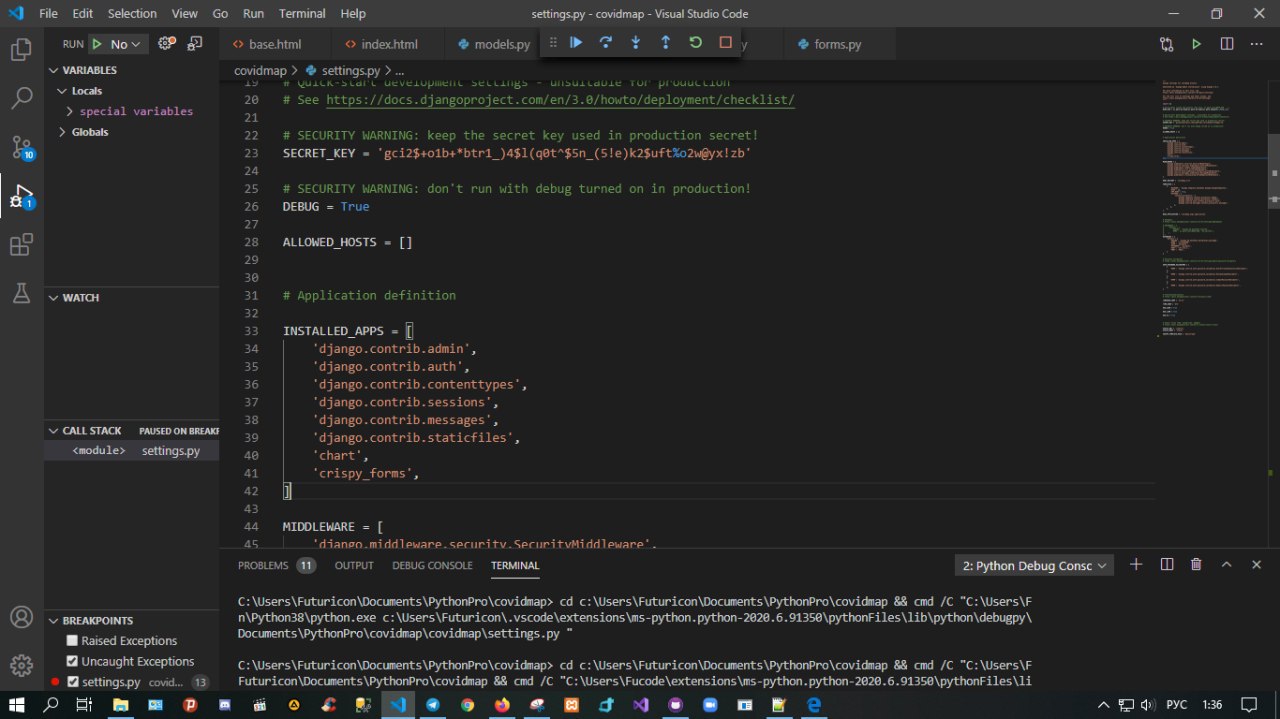
Task: Switch to the OUTPUT panel tab
Action: click(x=354, y=565)
